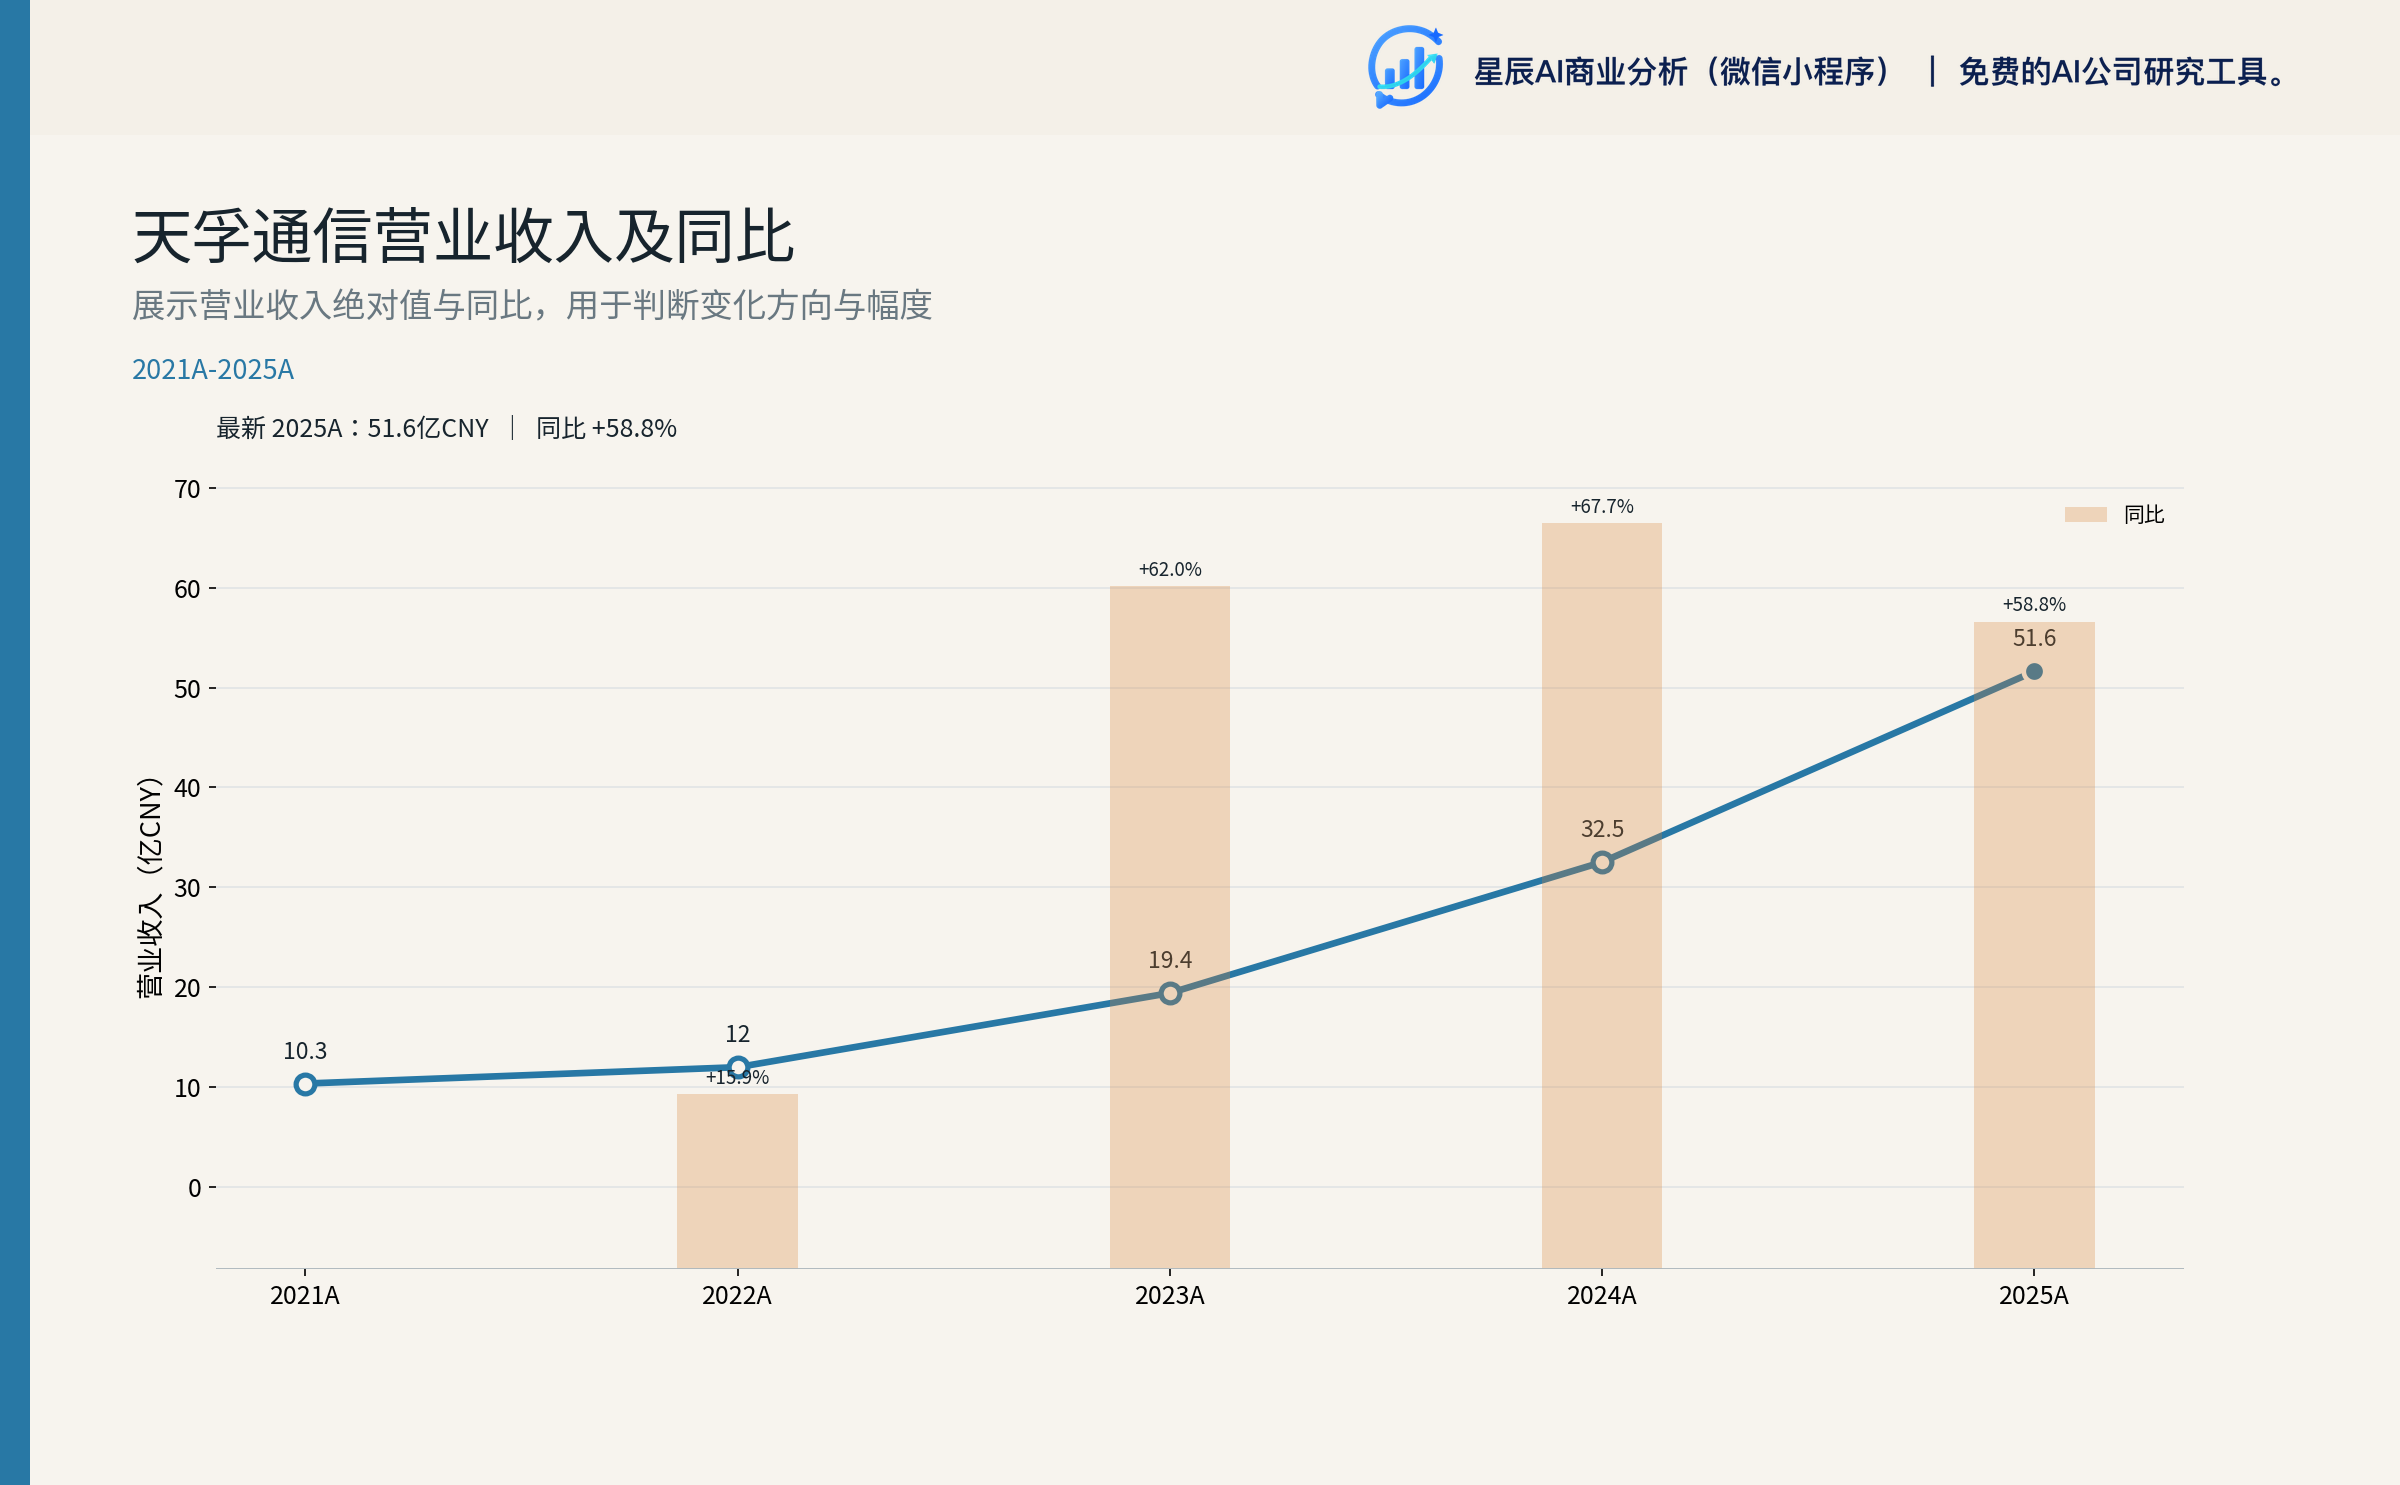
Task: Click the 2024A growth bar labeled +67.7%
Action: tap(1602, 895)
